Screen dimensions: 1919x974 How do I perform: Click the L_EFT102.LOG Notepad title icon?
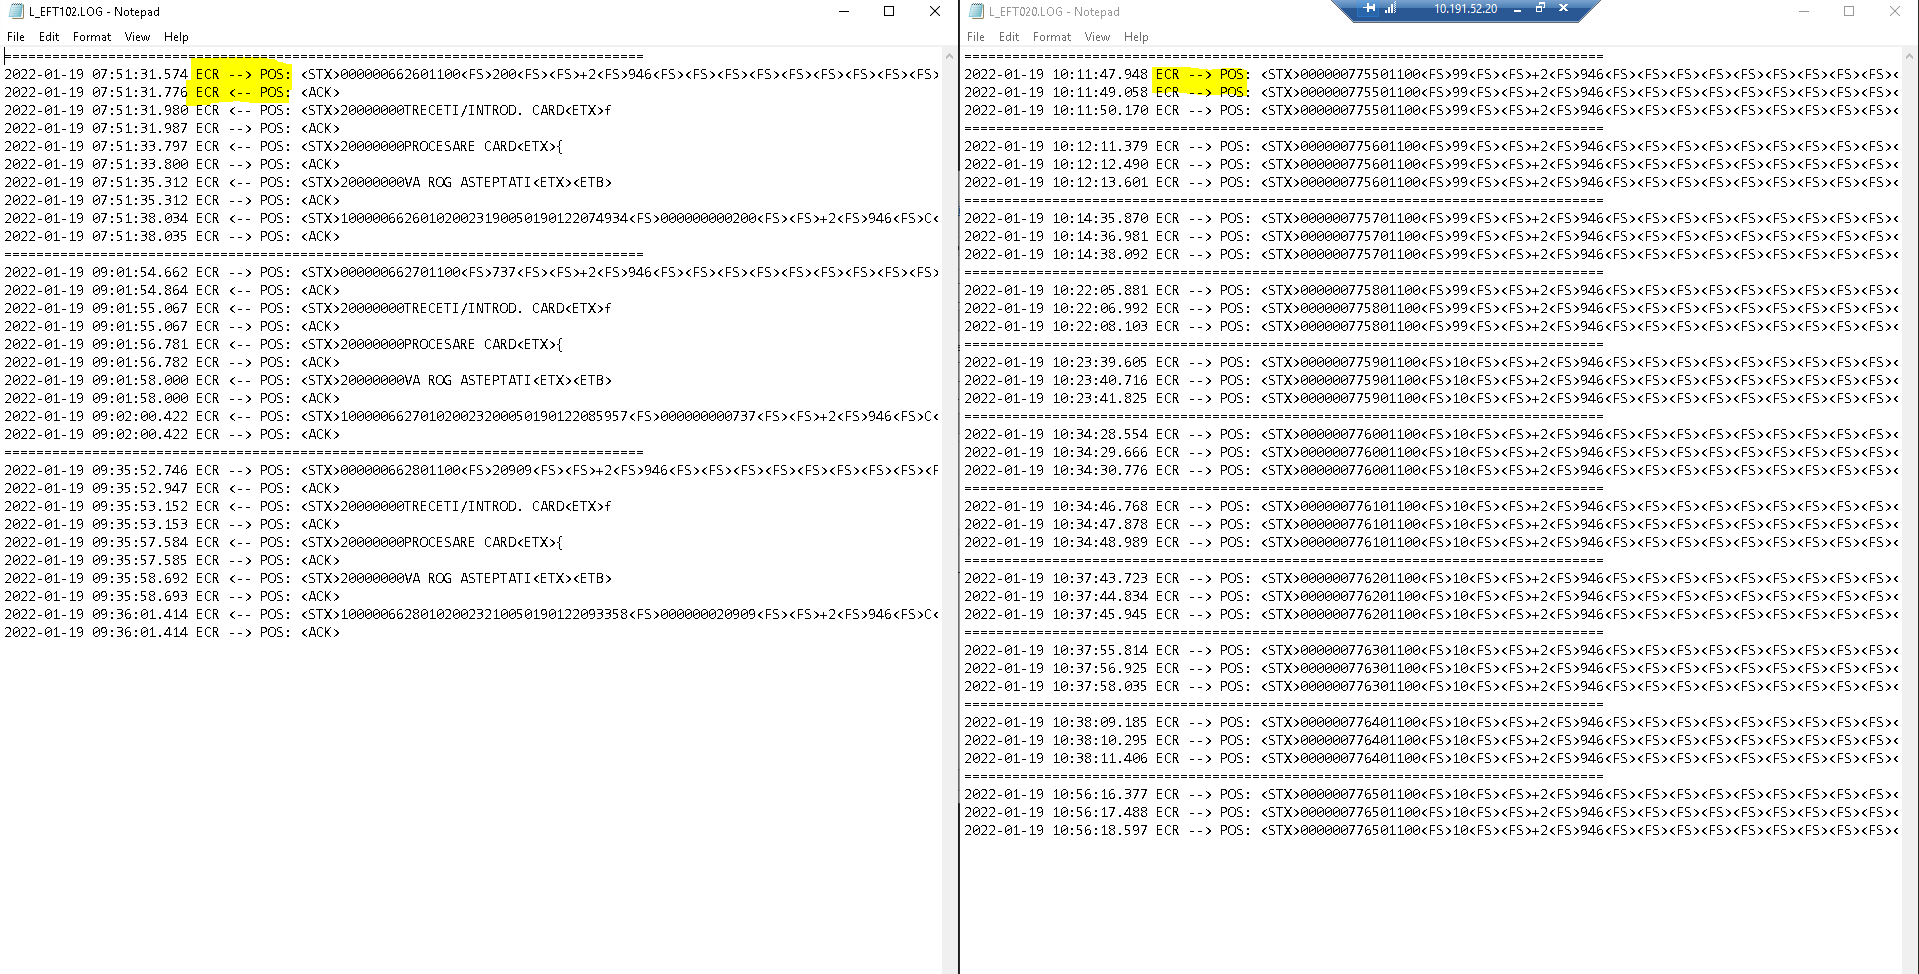[x=15, y=12]
